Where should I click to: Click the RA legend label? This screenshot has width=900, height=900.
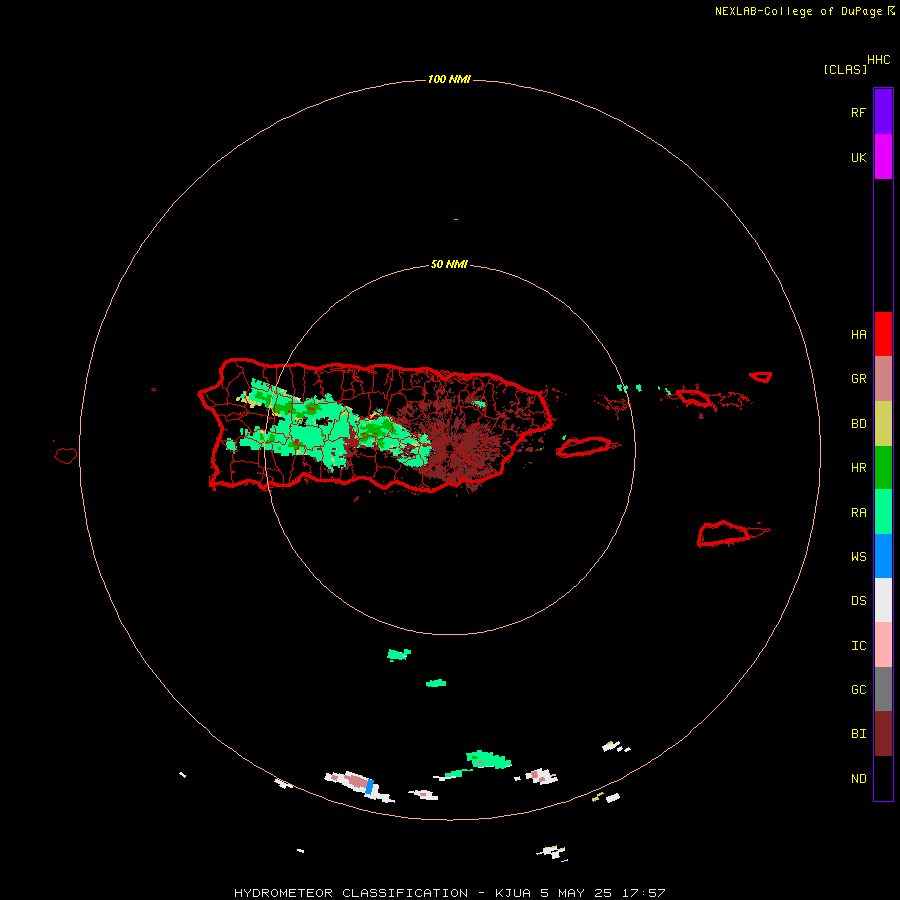coord(858,512)
